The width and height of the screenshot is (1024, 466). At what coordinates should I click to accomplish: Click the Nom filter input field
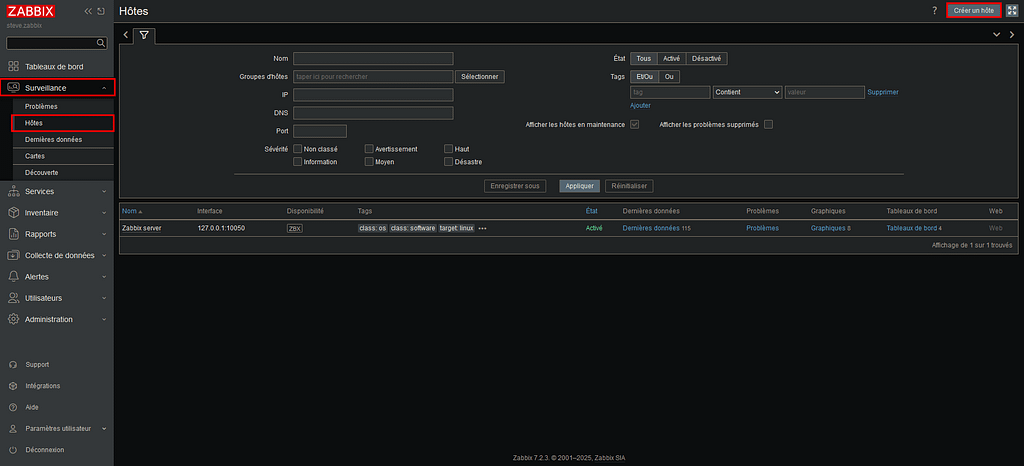[373, 59]
